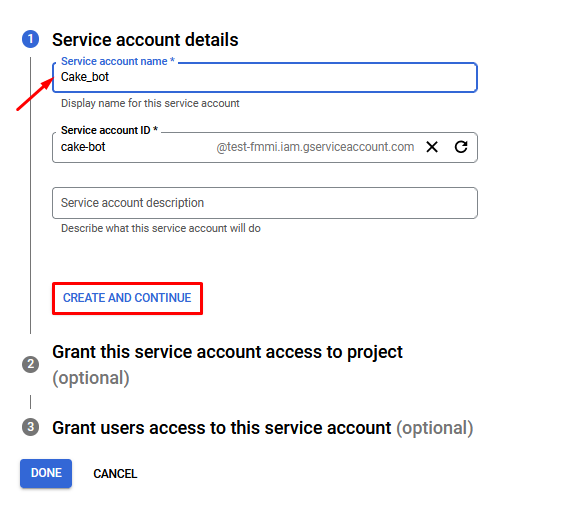Image resolution: width=565 pixels, height=522 pixels.
Task: Expand Grant this service account access to project
Action: pos(227,352)
